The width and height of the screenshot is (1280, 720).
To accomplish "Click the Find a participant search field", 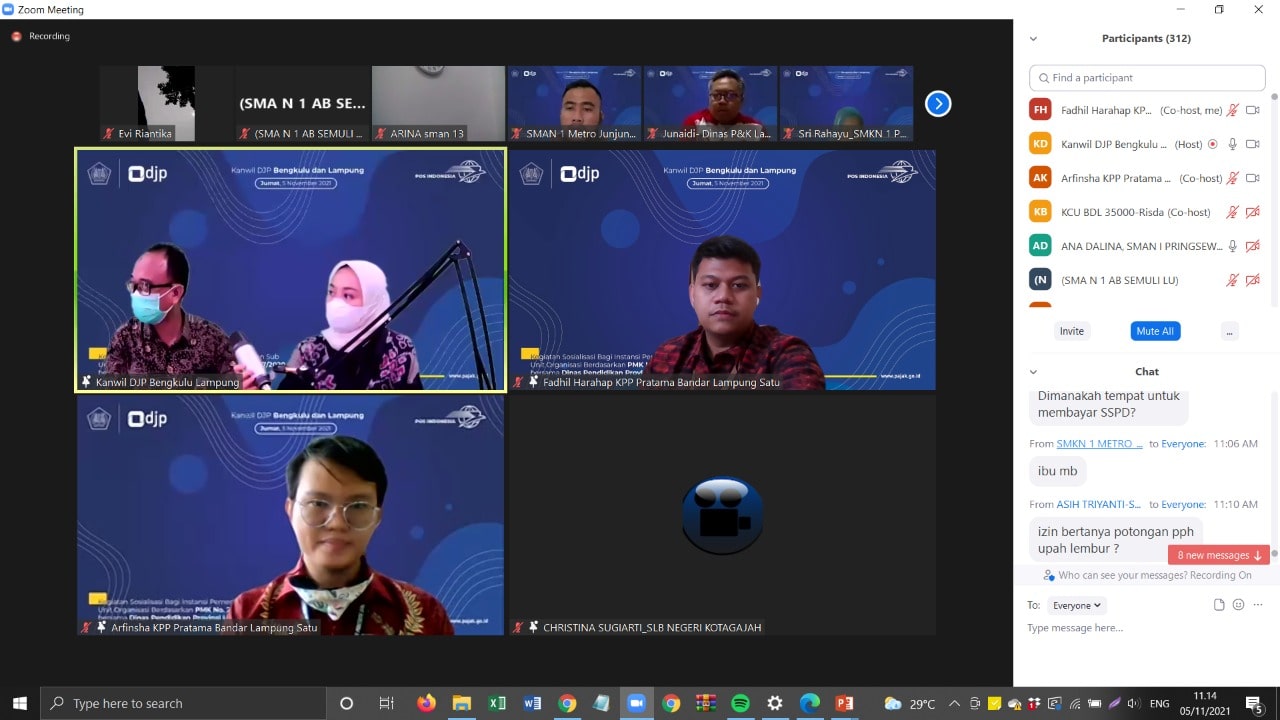I will tap(1147, 78).
